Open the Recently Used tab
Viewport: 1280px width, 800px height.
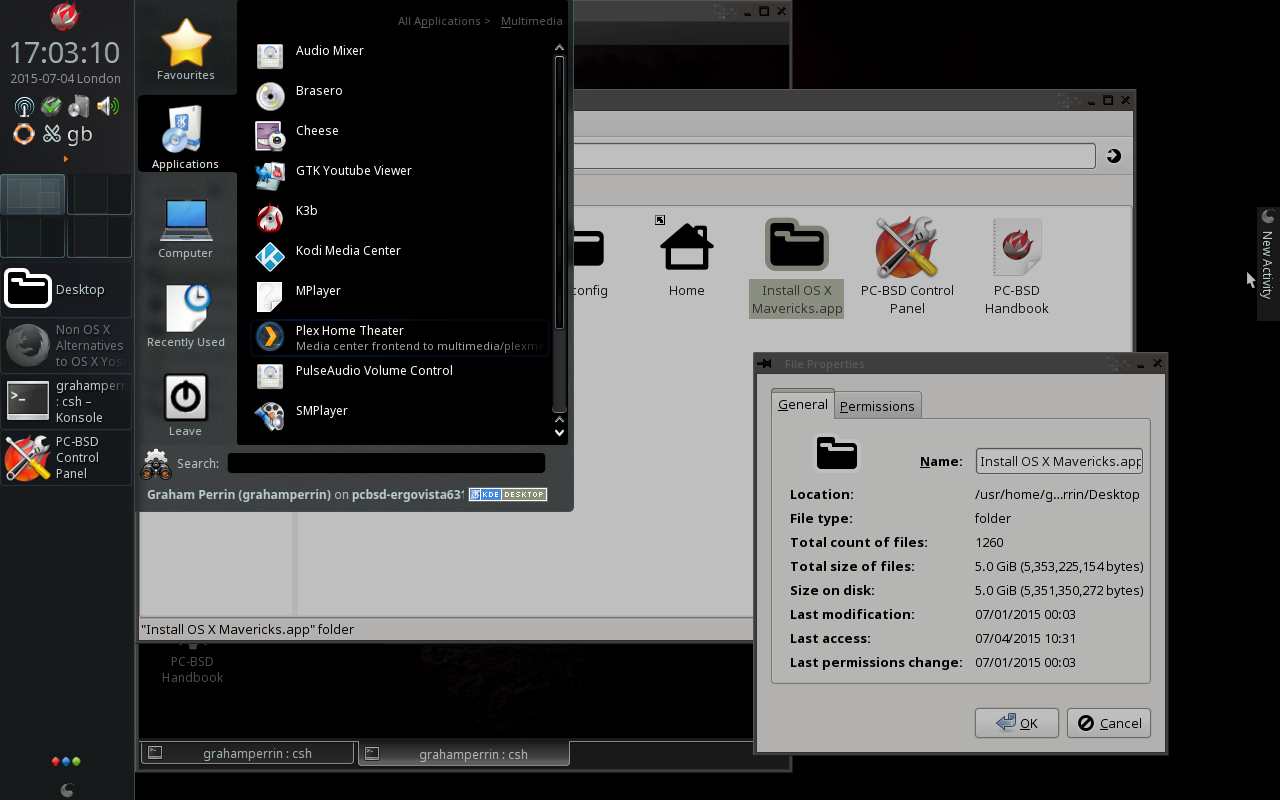pos(186,315)
